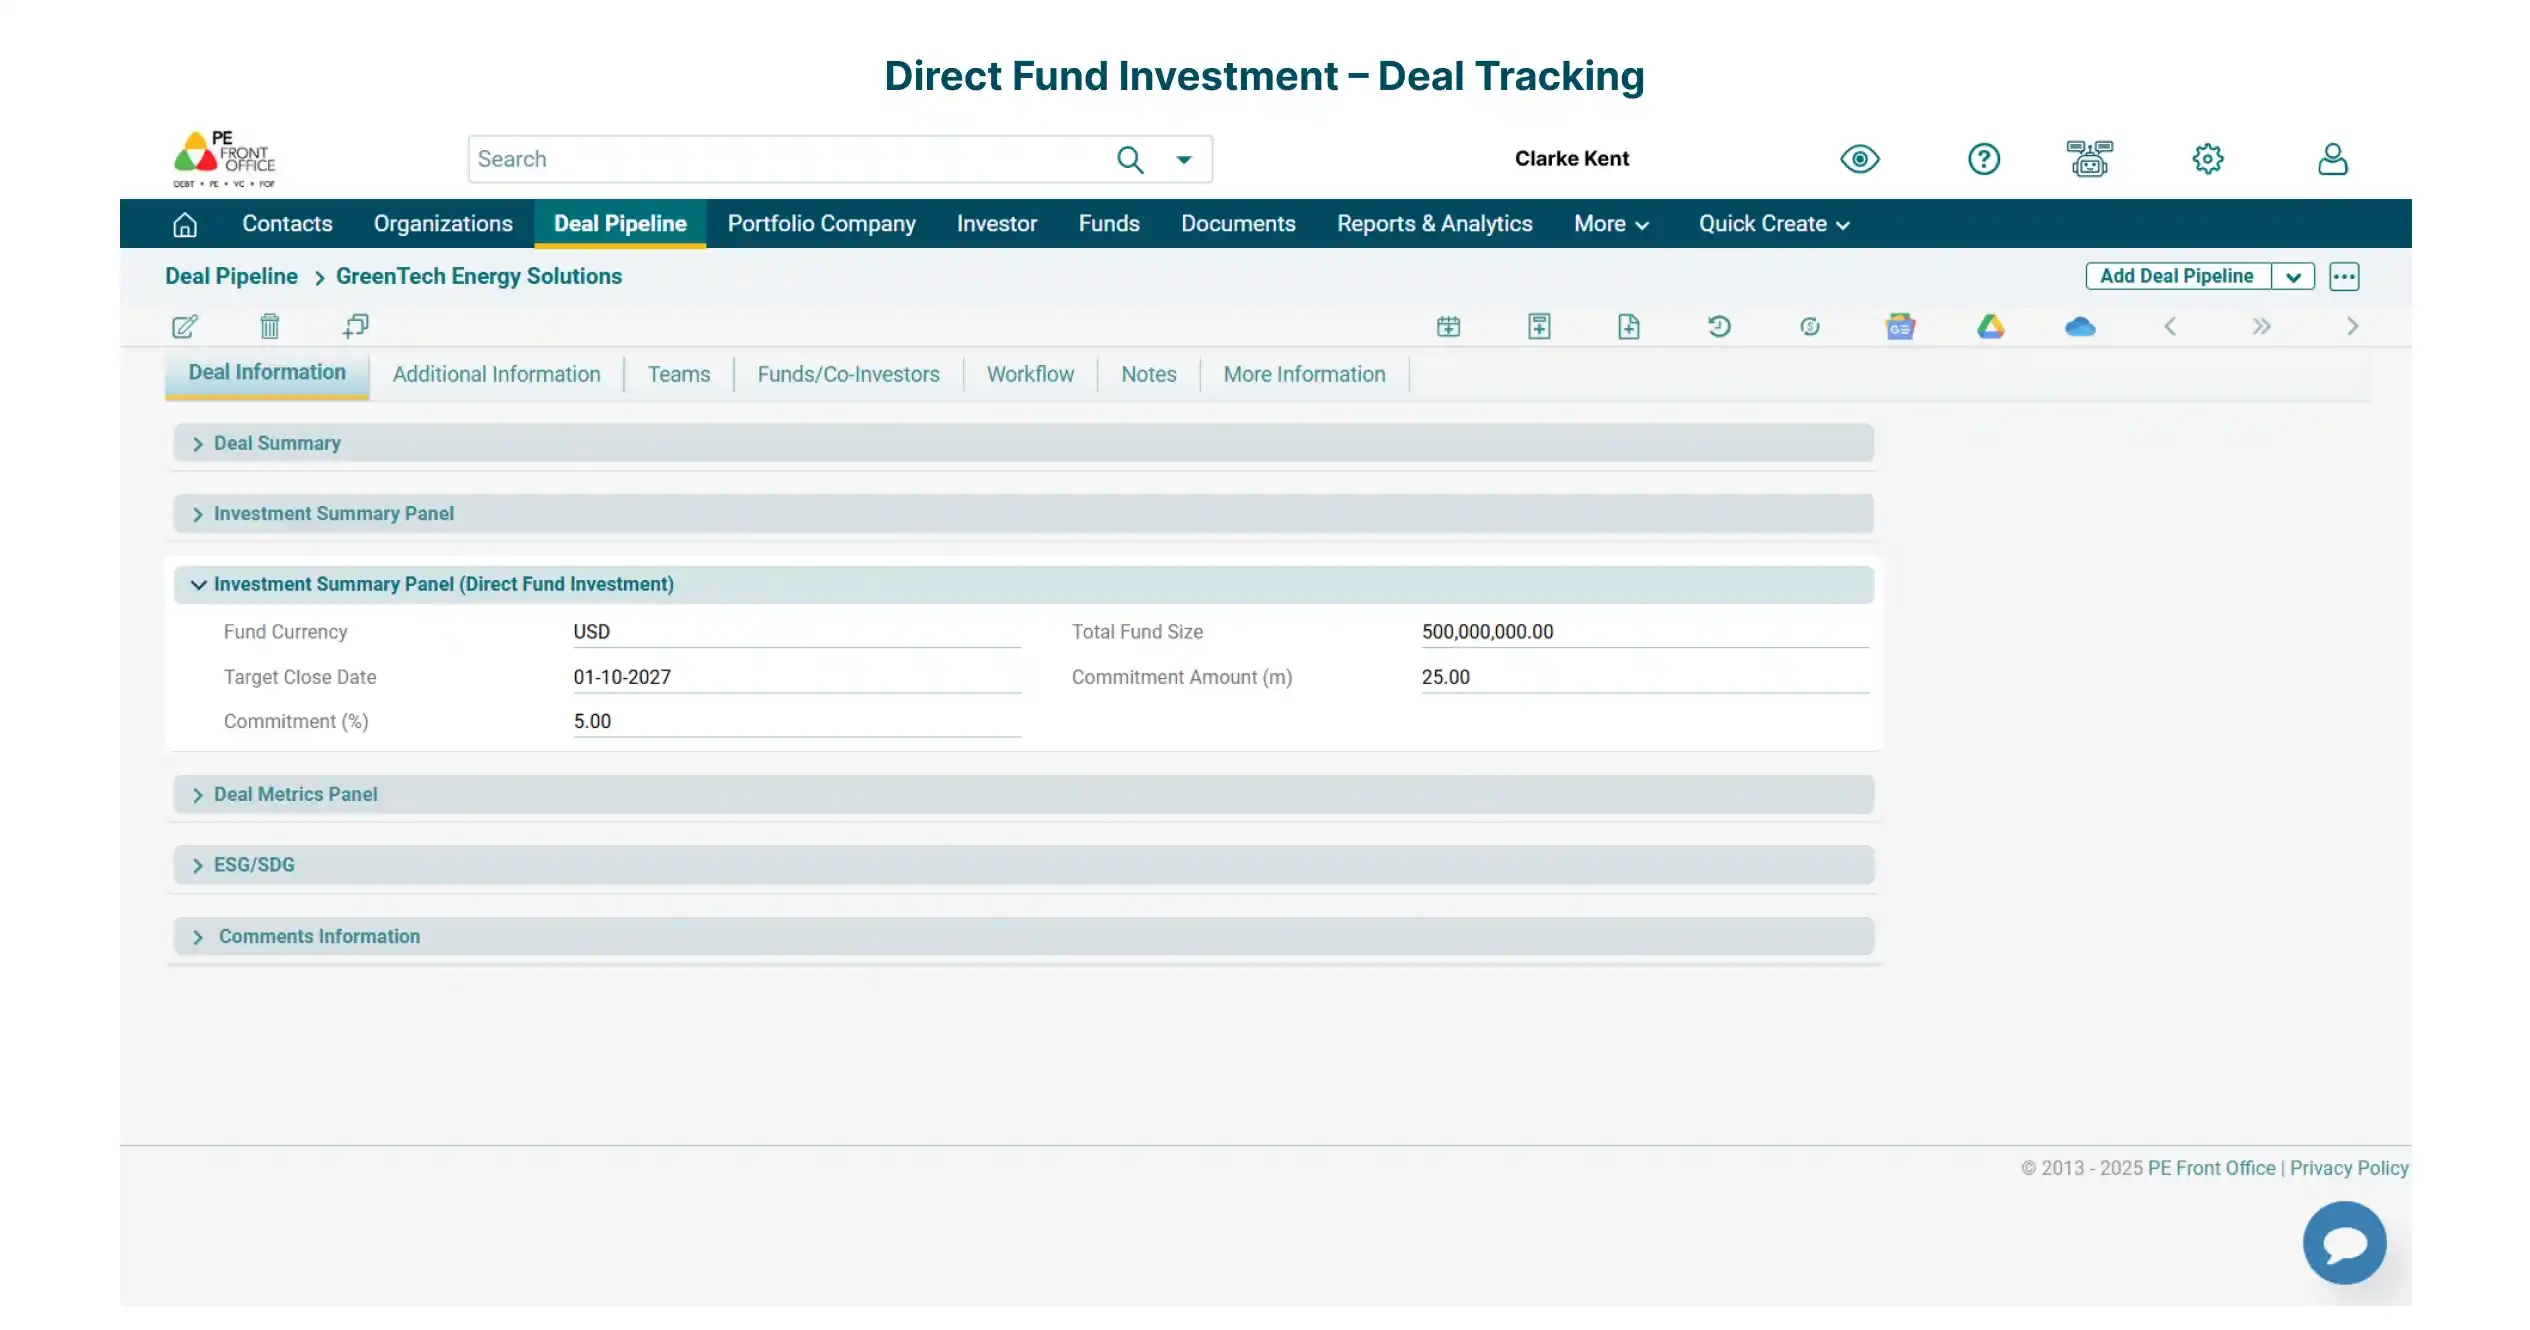Click the edit pencil icon

click(x=185, y=327)
